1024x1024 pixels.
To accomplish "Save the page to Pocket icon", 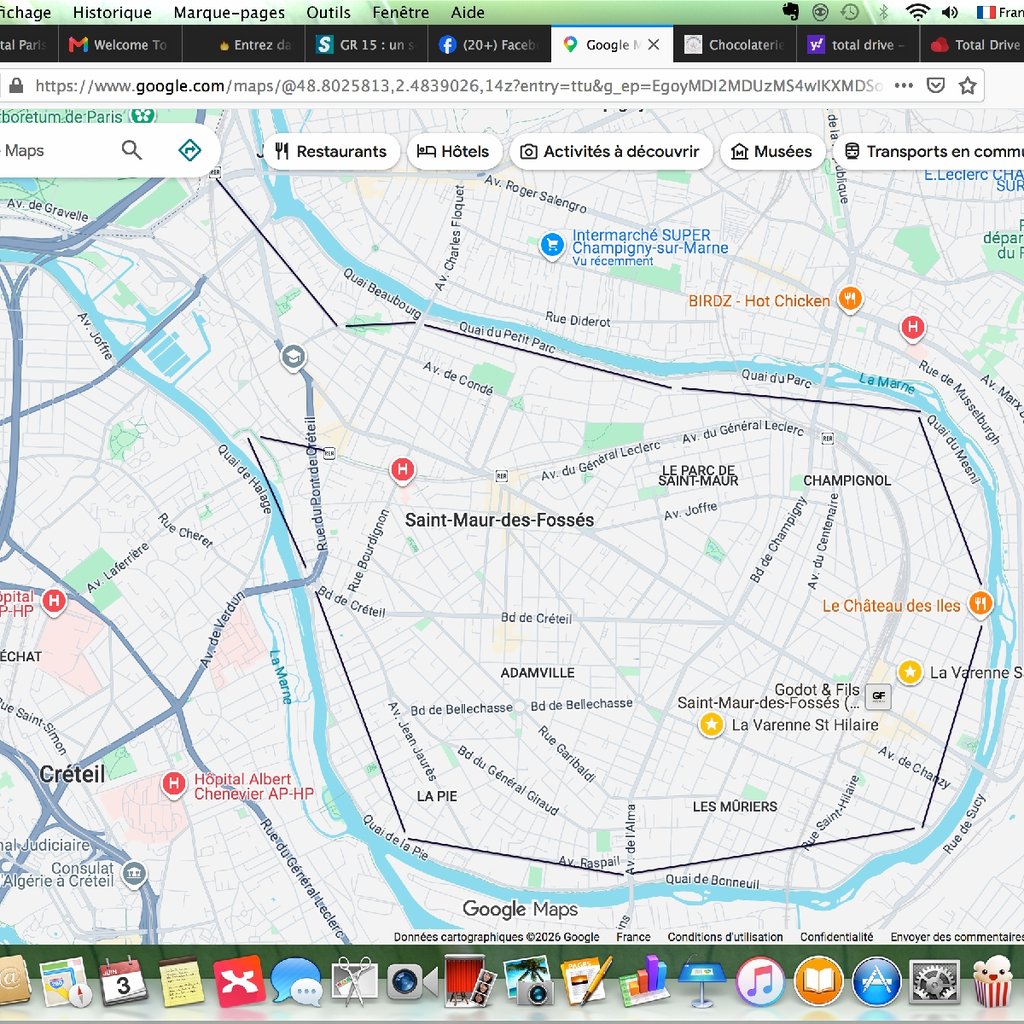I will pos(936,86).
